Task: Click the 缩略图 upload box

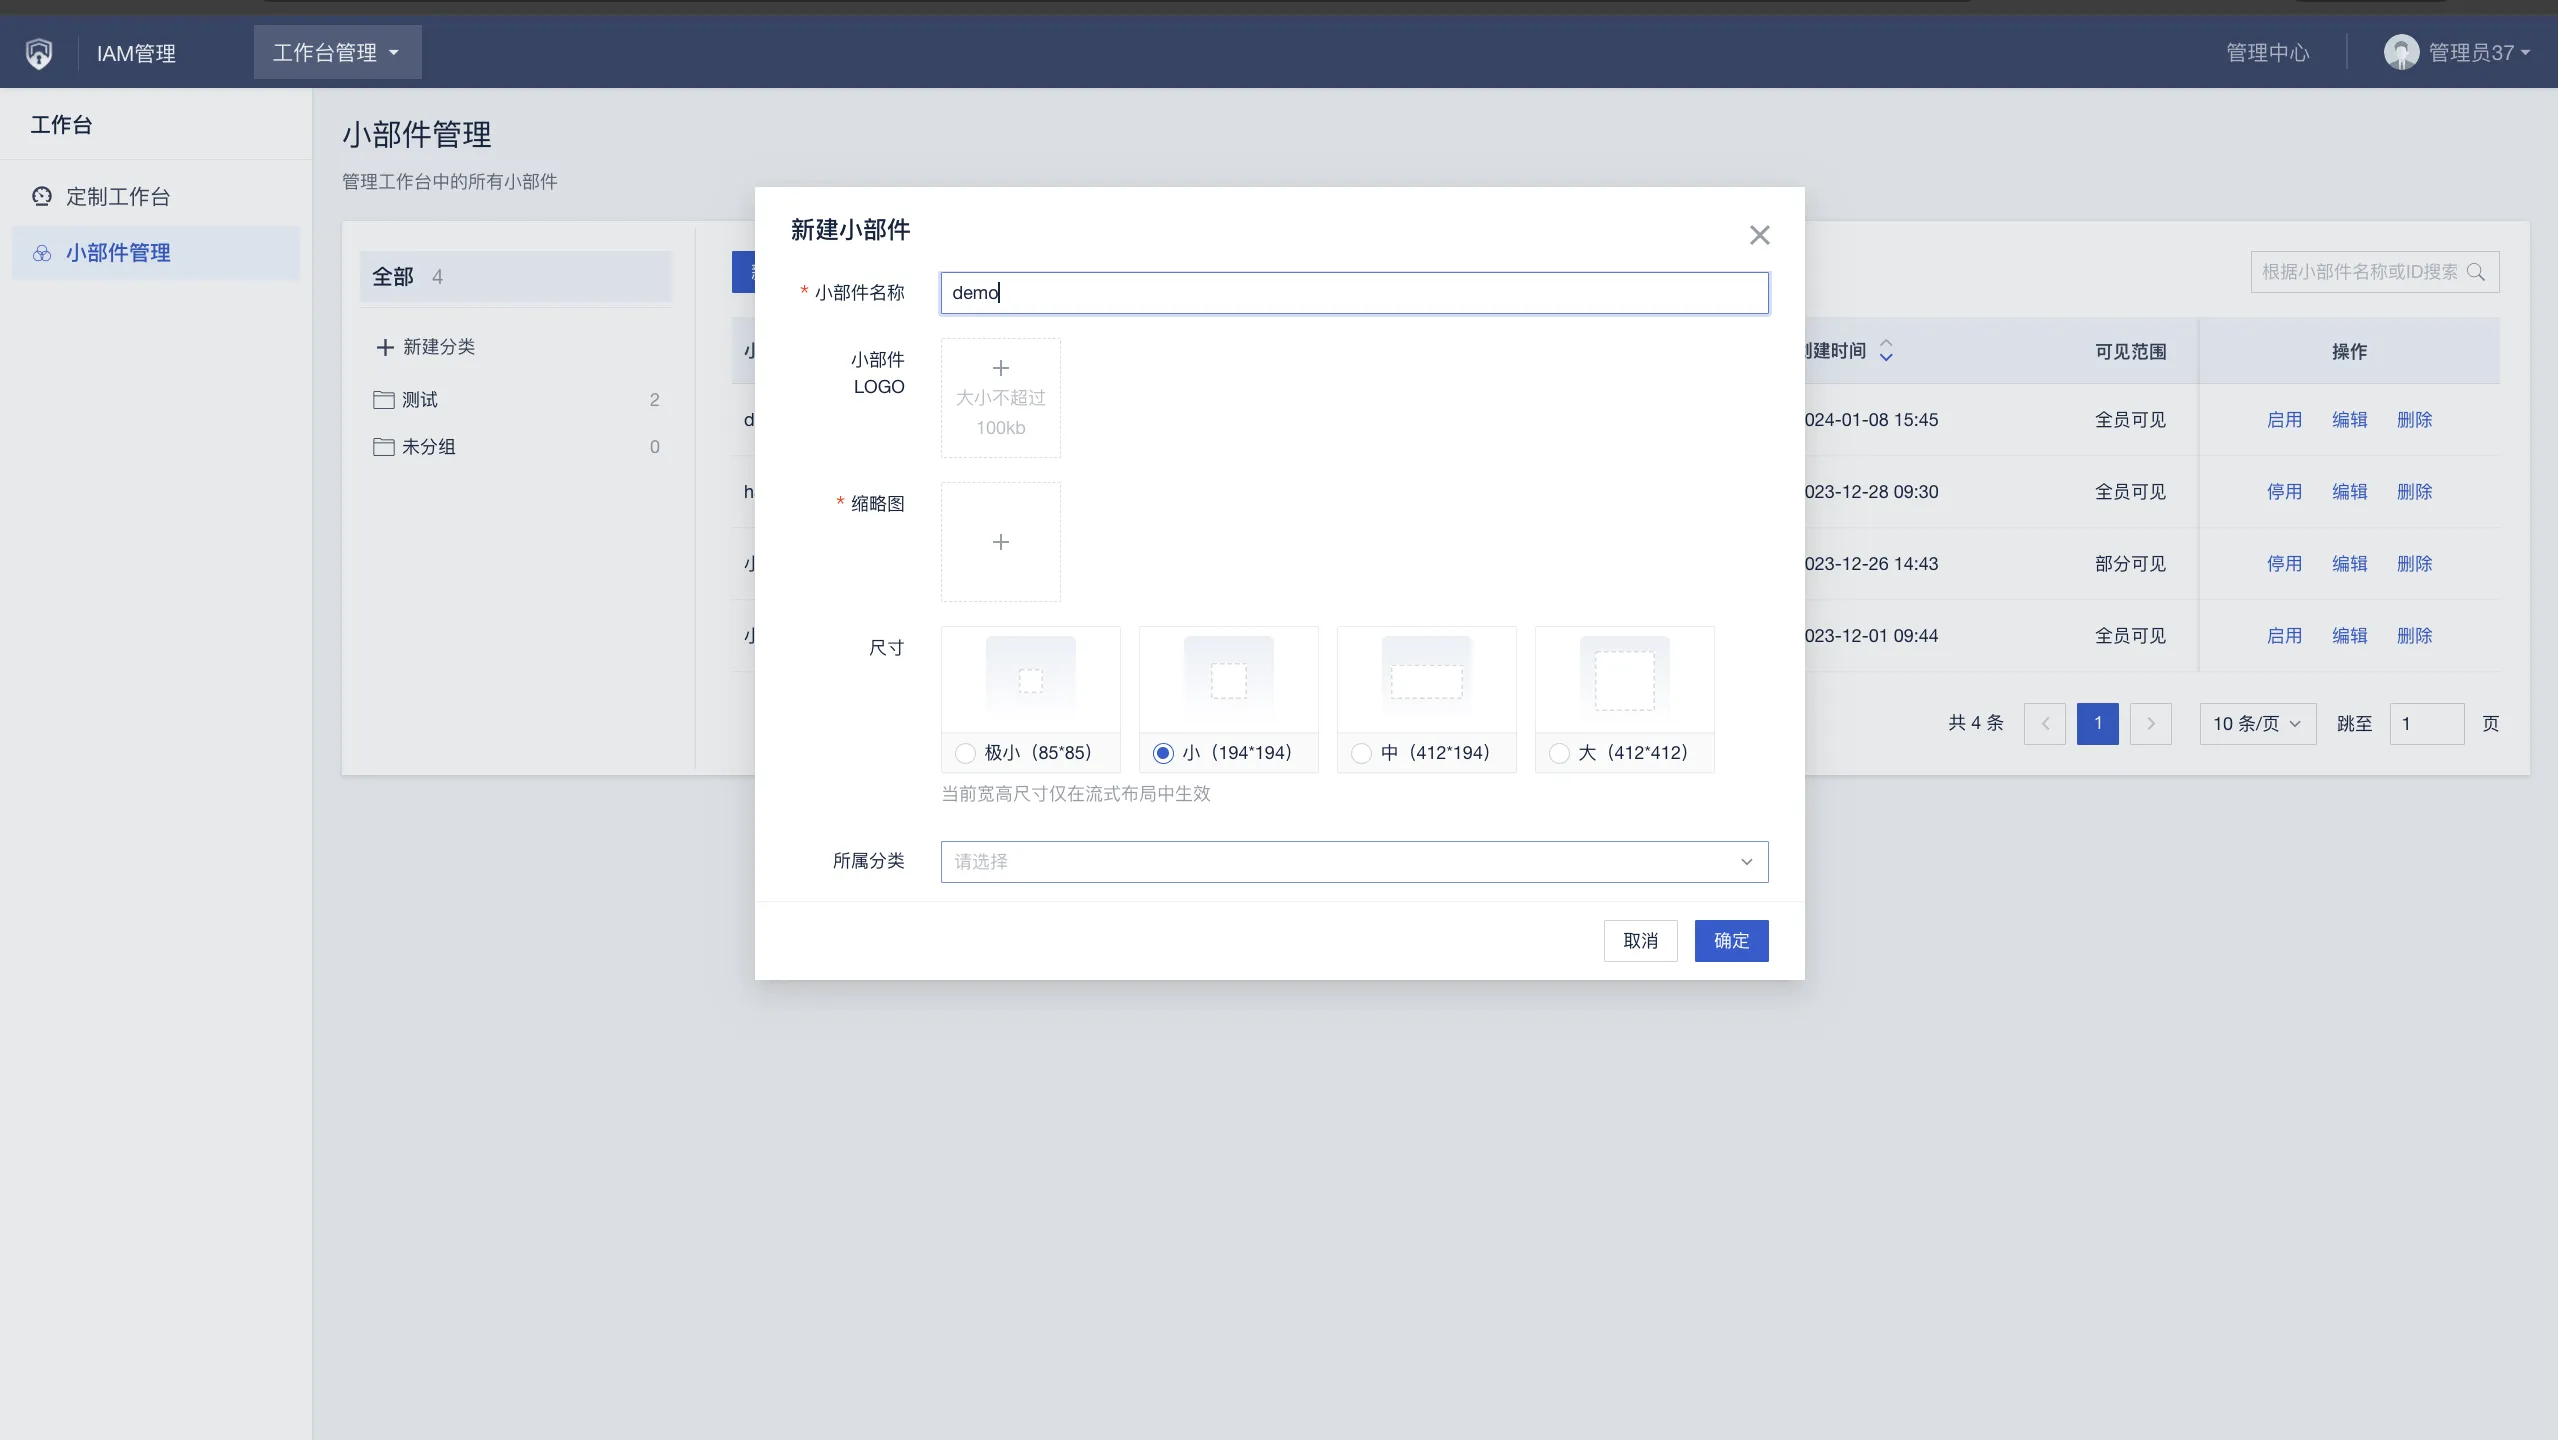Action: [1000, 542]
